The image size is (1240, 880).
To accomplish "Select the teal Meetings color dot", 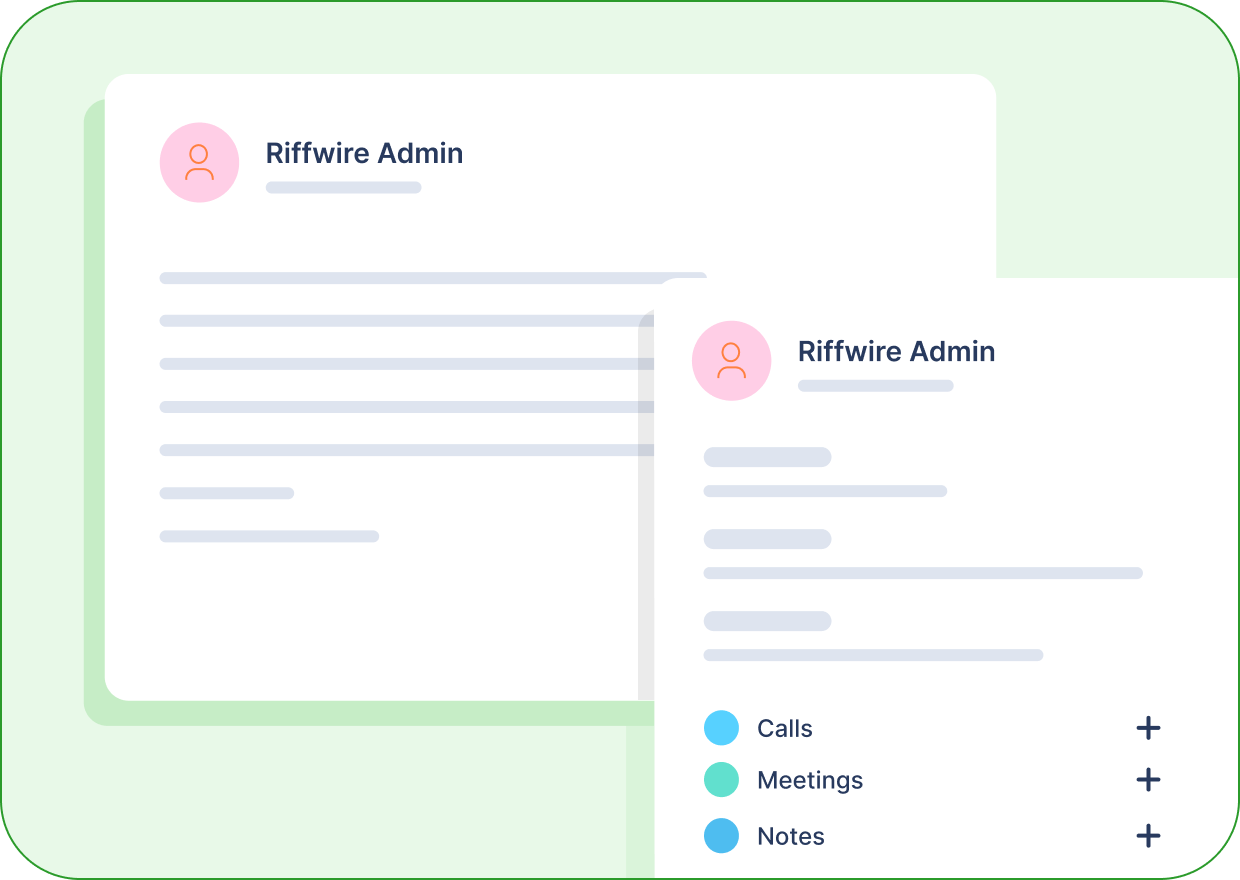I will pyautogui.click(x=721, y=780).
